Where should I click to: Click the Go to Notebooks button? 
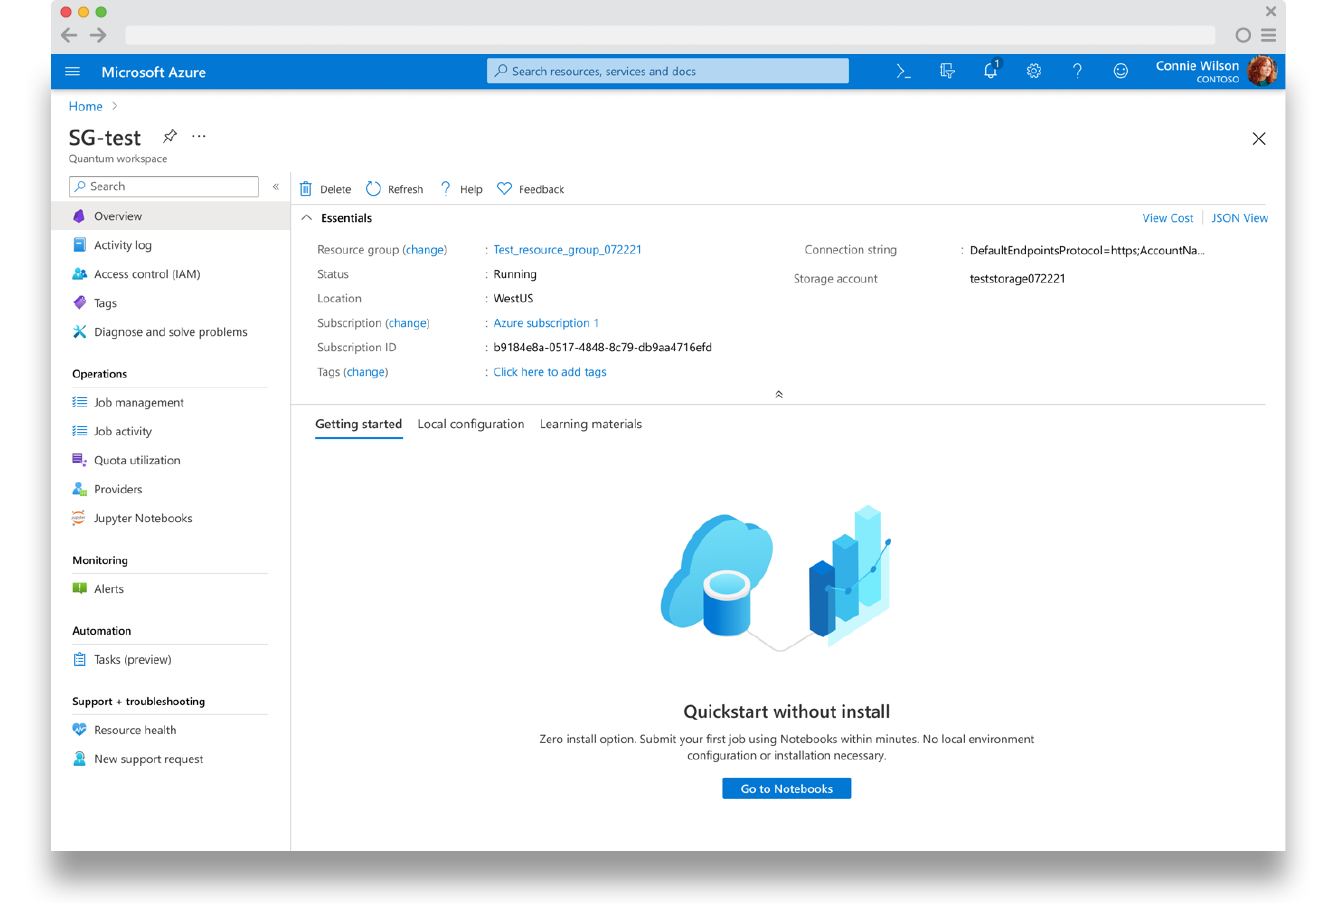tap(787, 789)
